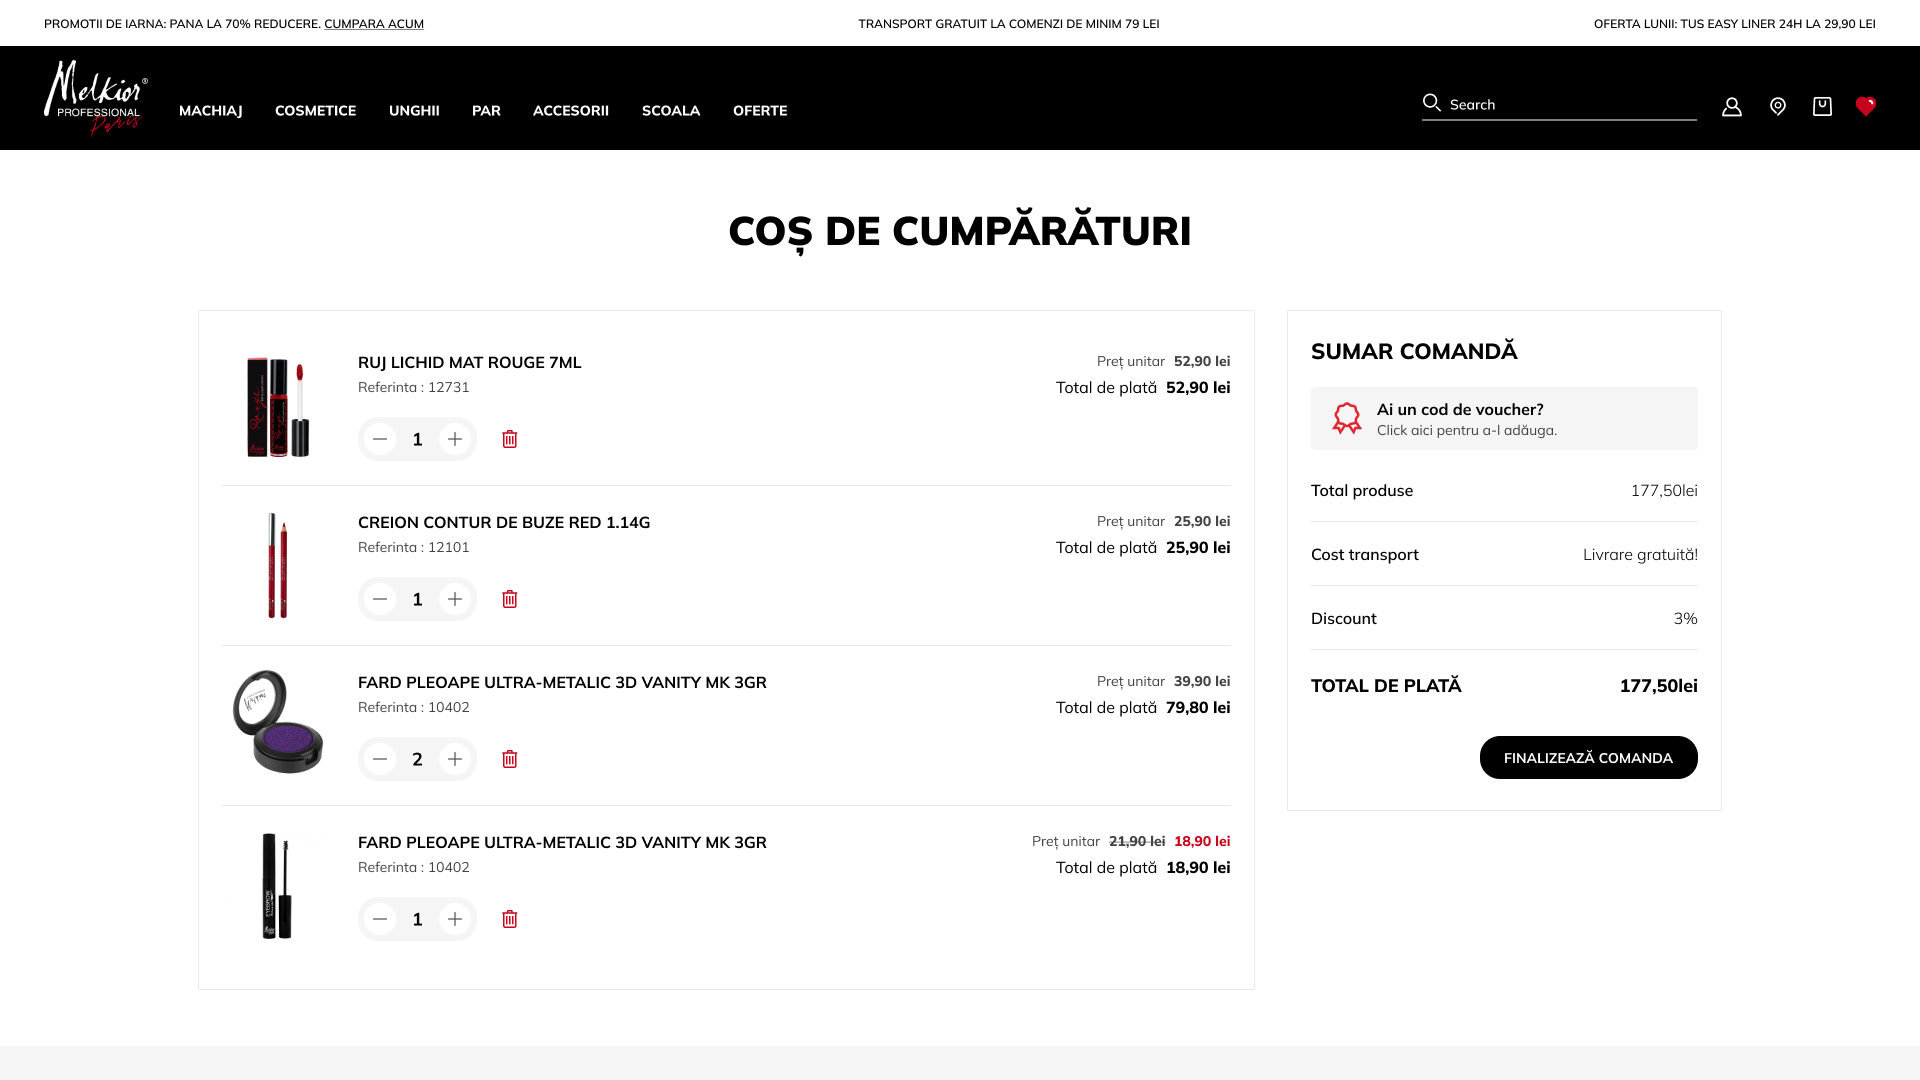Click the Melkior Professional logo
The height and width of the screenshot is (1080, 1920).
pyautogui.click(x=97, y=98)
